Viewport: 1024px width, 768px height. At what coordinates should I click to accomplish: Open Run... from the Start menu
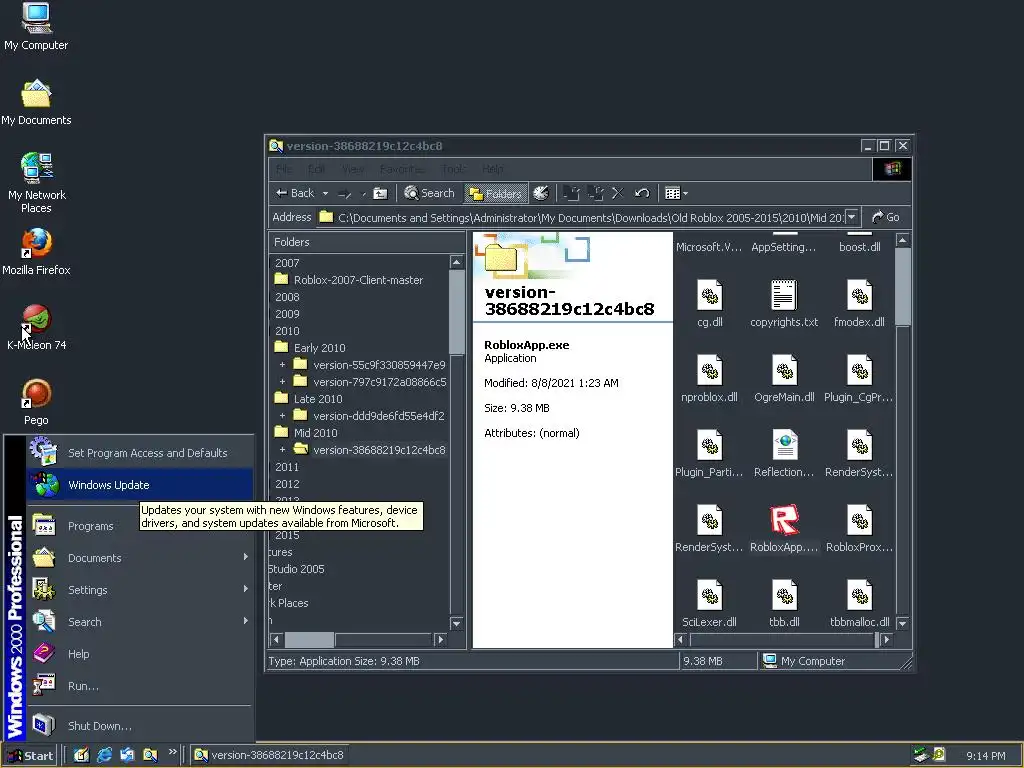140,686
